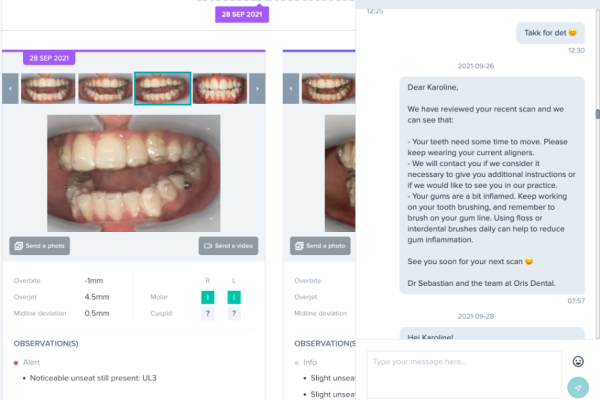Toggle left Cuspid question mark box
The image size is (600, 400).
click(234, 313)
